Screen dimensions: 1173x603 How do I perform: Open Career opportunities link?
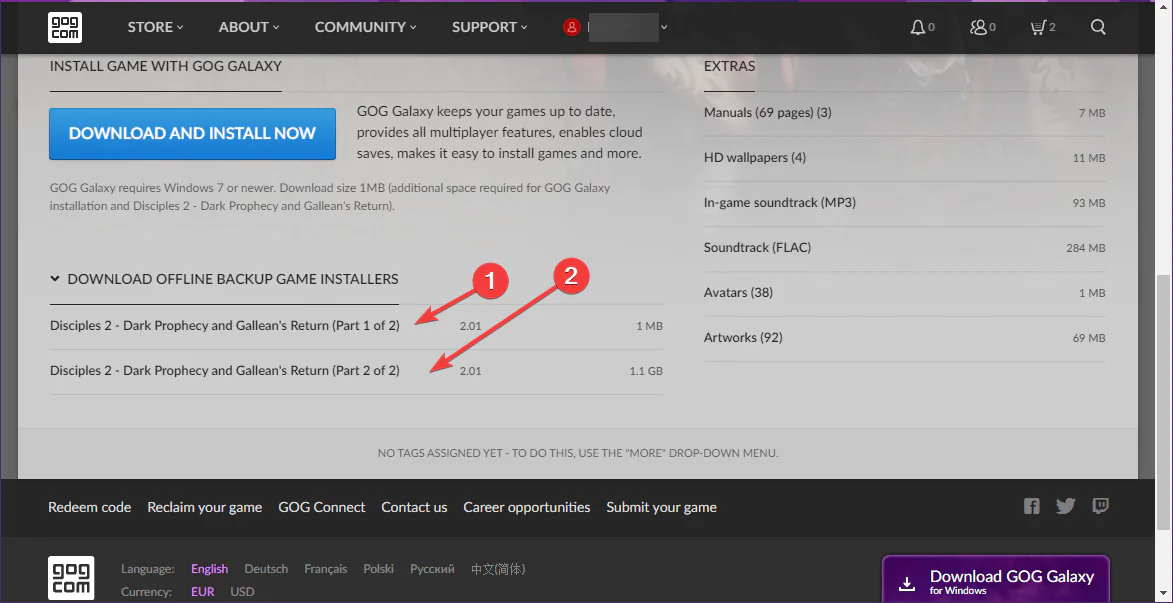(527, 507)
